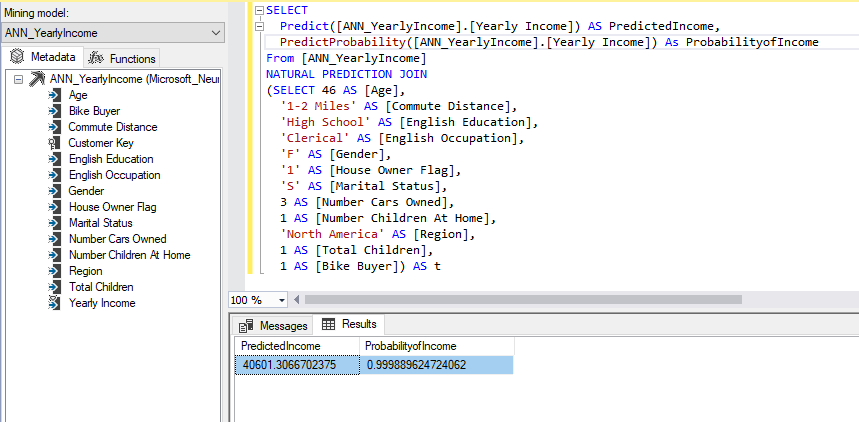Select the Number Children At Home item

[x=129, y=255]
